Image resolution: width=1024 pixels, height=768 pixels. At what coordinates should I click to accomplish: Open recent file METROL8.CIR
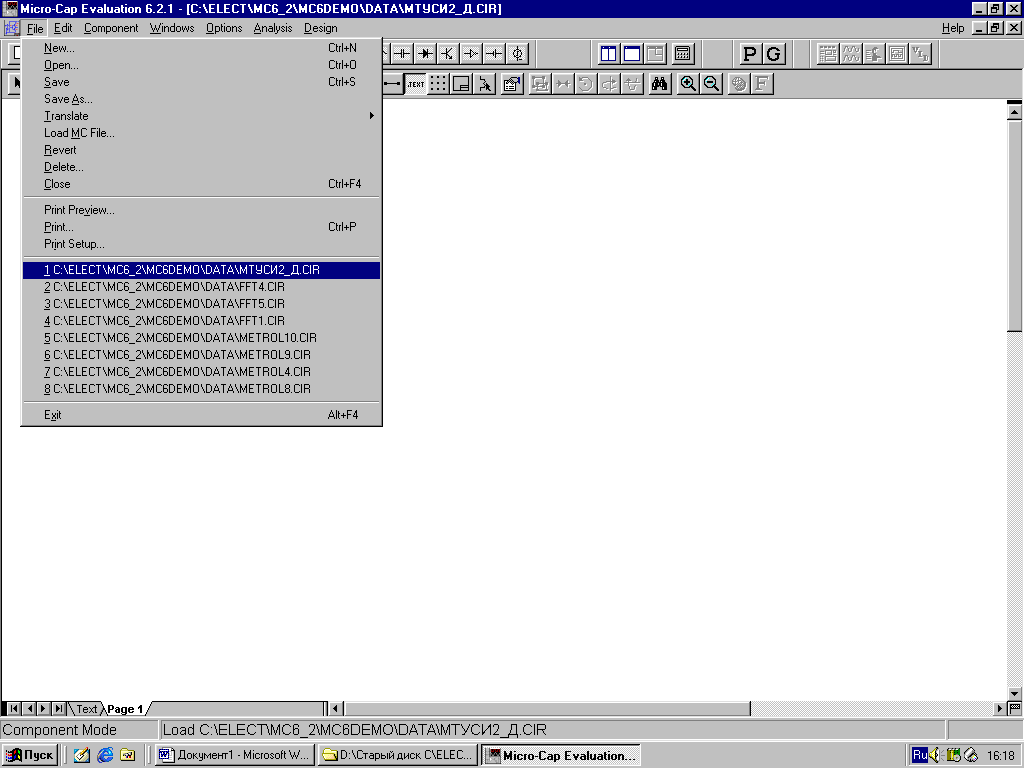[201, 389]
